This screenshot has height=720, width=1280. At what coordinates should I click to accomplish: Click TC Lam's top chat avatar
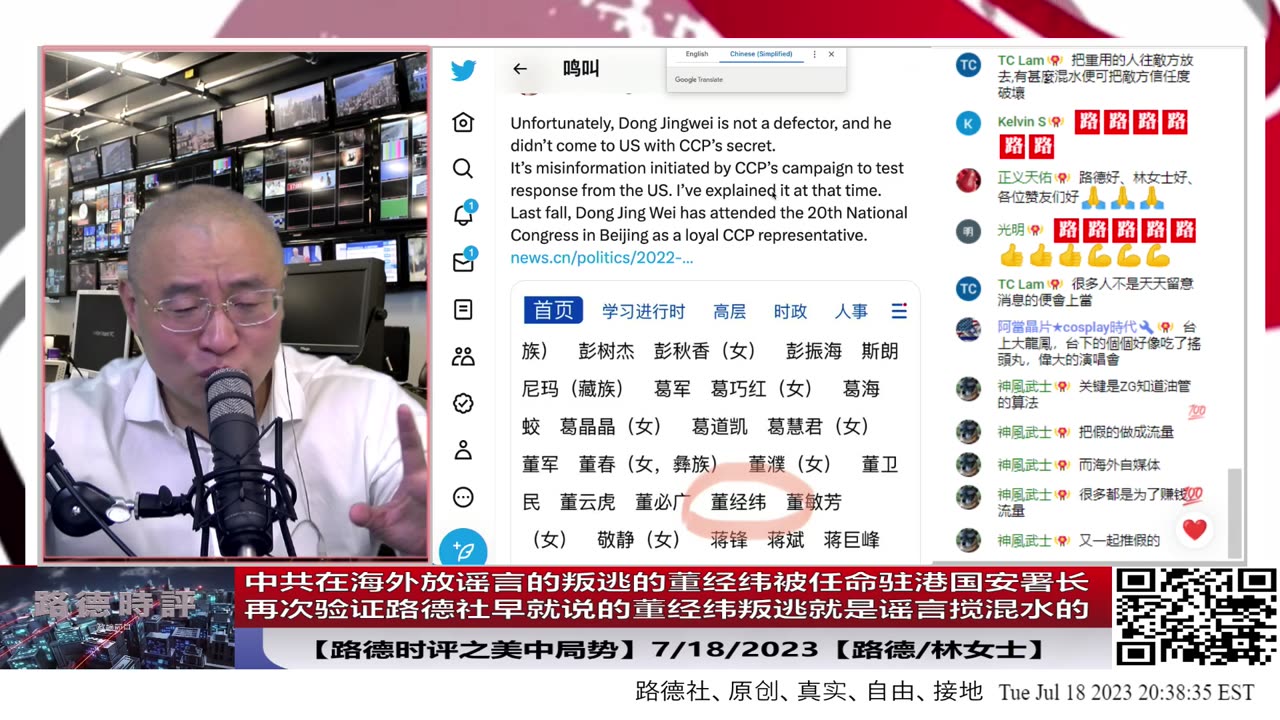pyautogui.click(x=968, y=65)
